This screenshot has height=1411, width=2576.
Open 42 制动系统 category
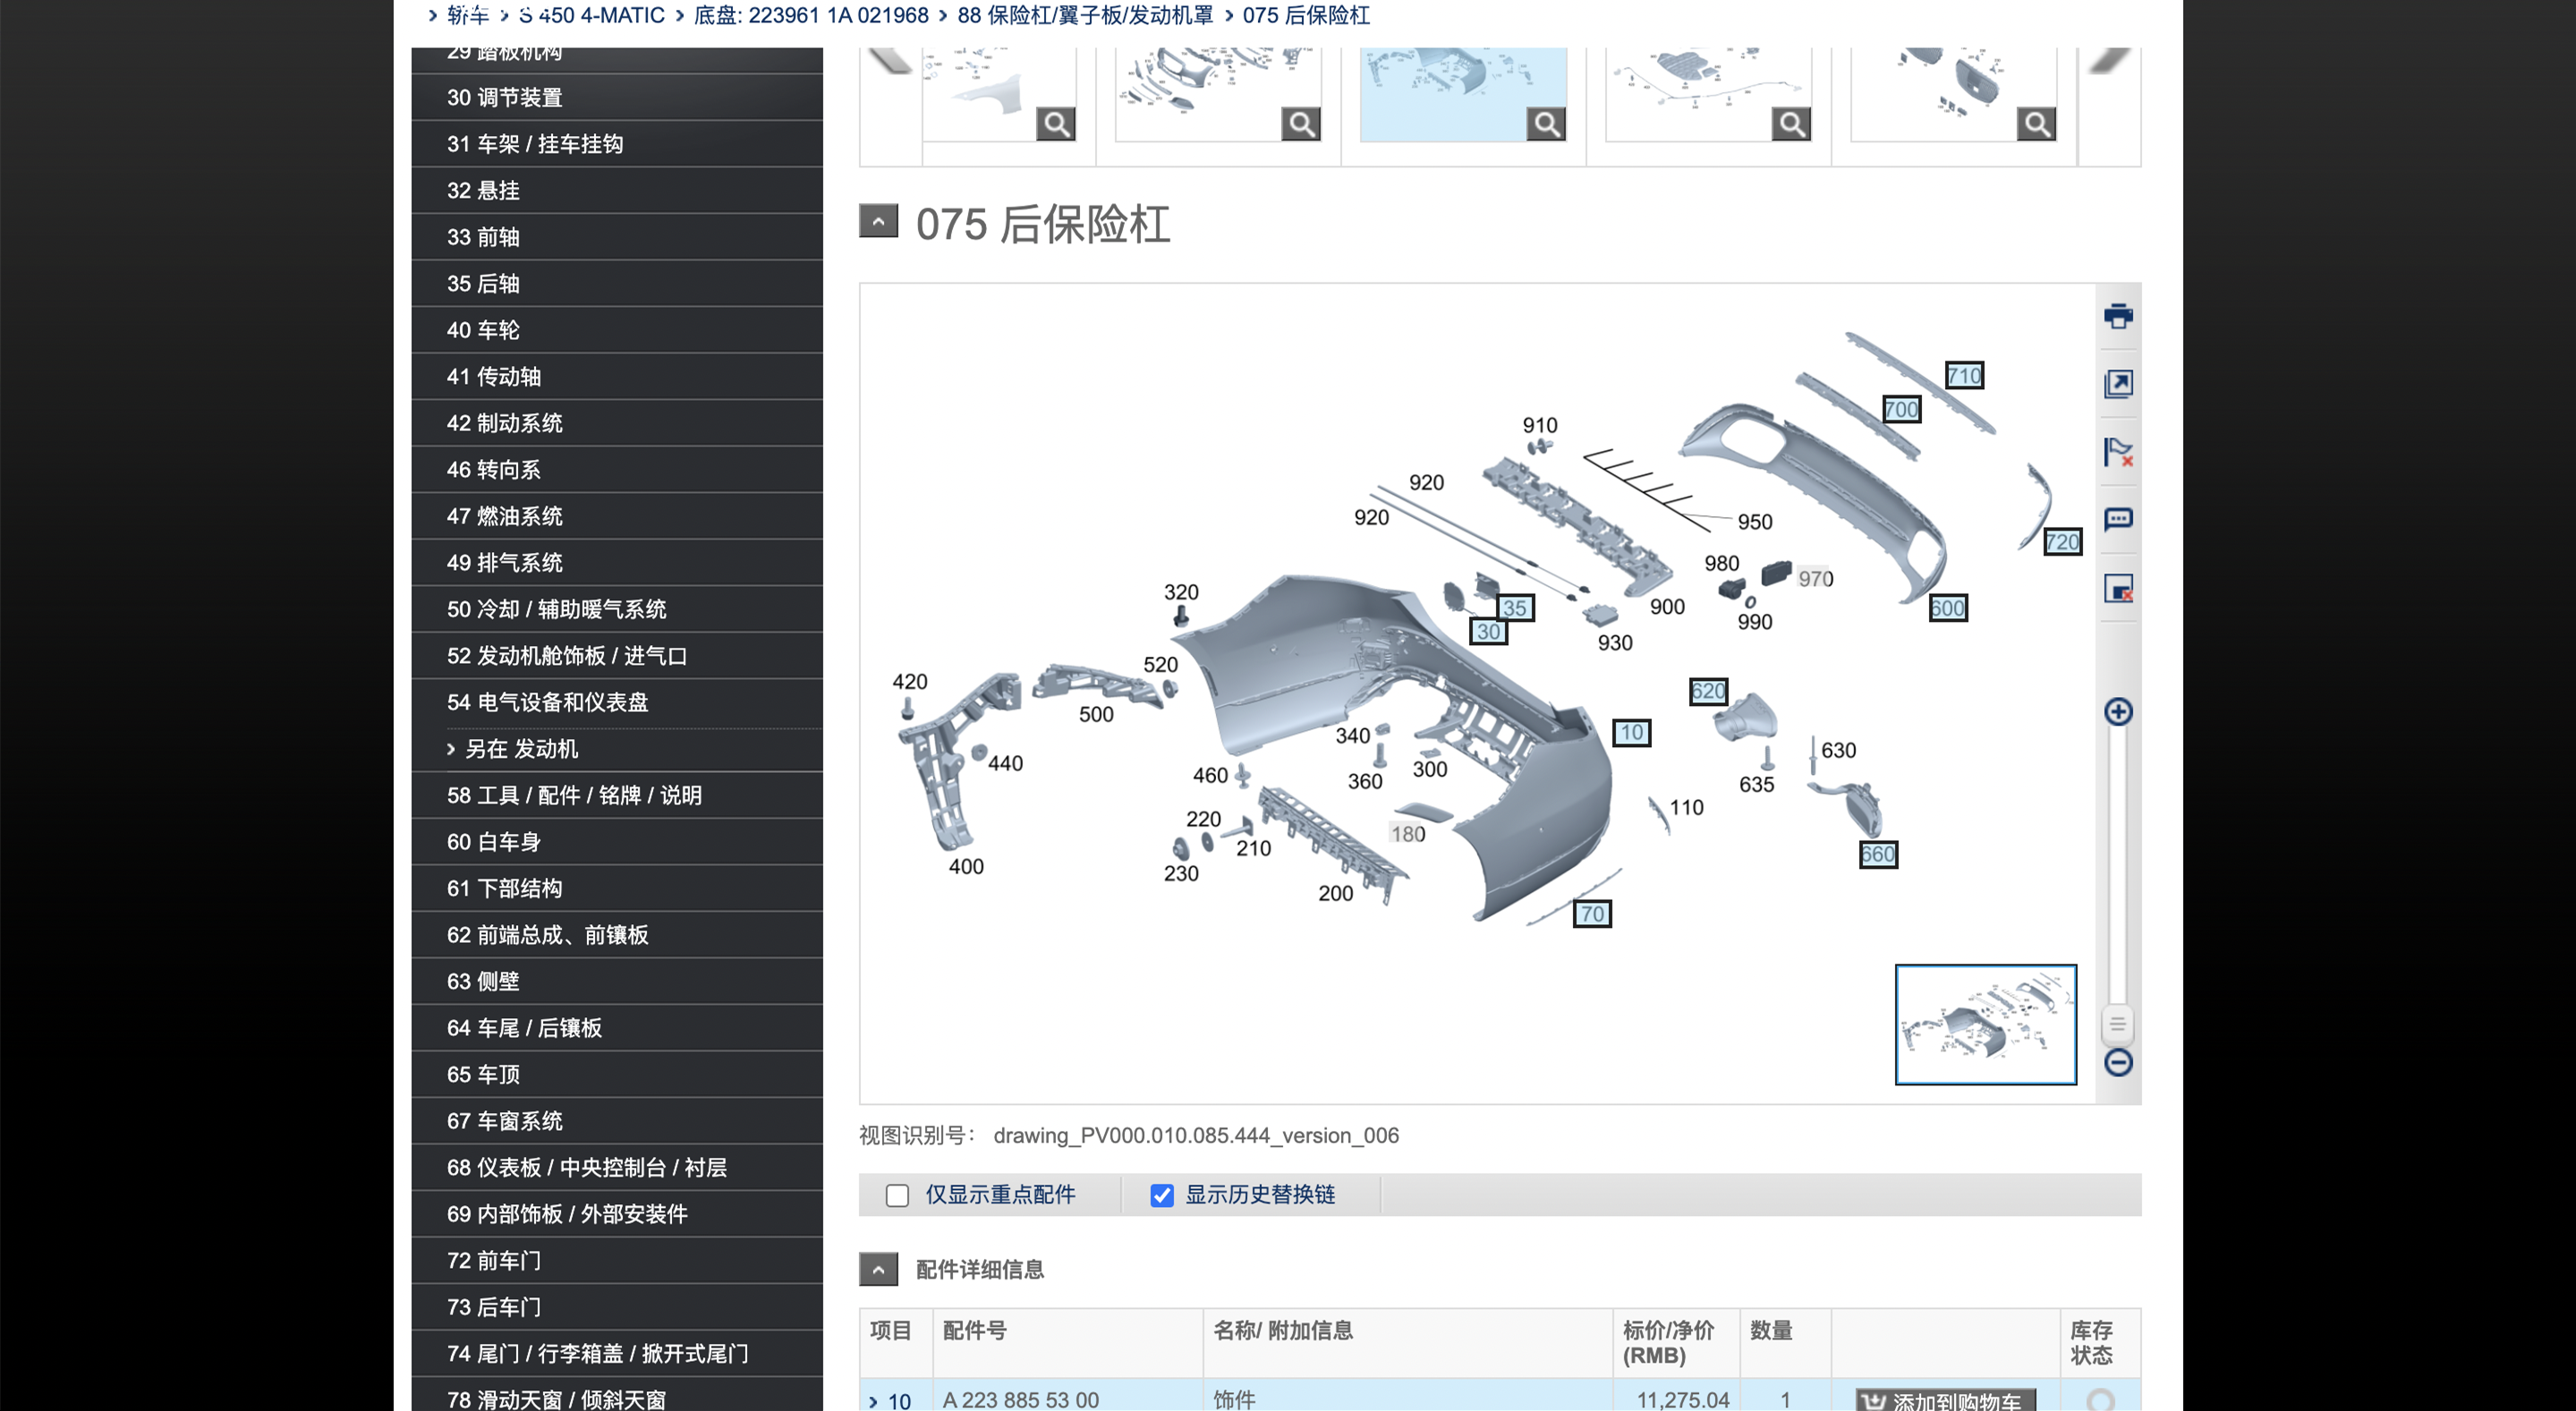(617, 423)
